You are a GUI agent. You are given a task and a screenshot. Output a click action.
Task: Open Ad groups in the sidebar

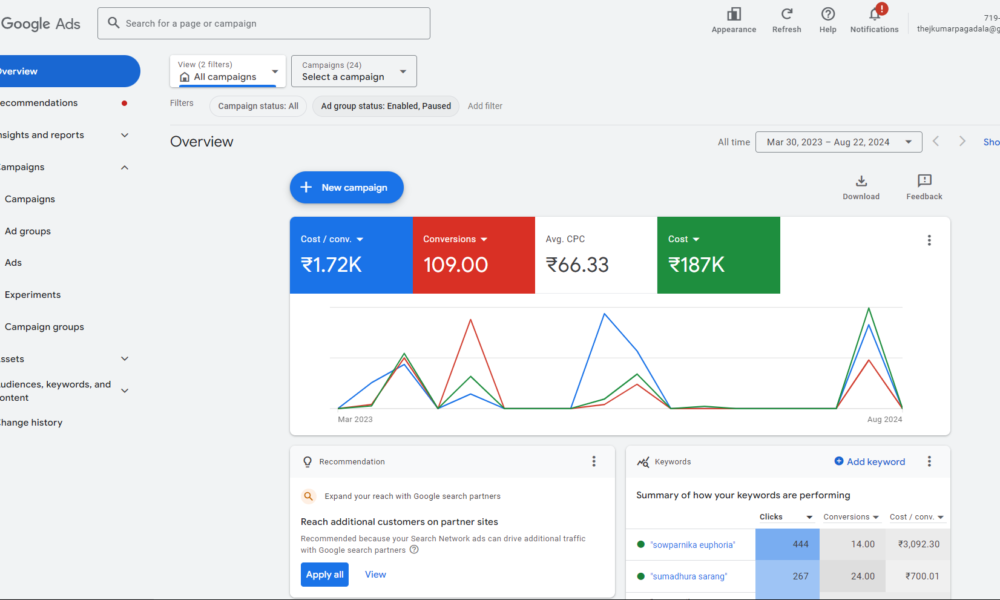click(x=28, y=231)
